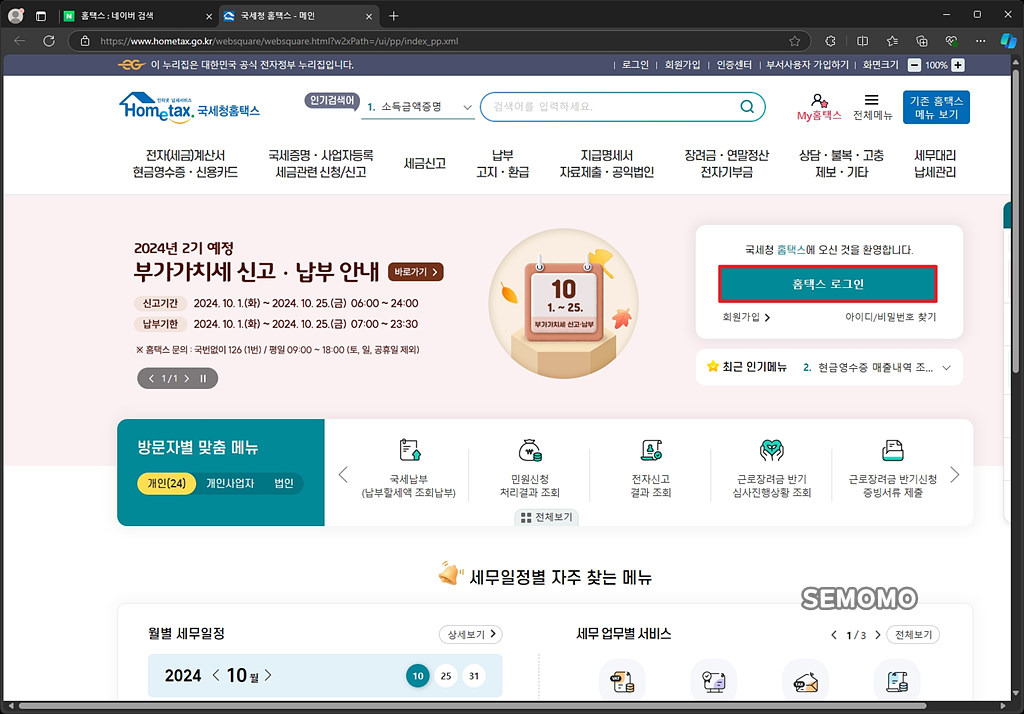Image resolution: width=1024 pixels, height=714 pixels.
Task: Open browser favorites list icon
Action: tap(892, 41)
